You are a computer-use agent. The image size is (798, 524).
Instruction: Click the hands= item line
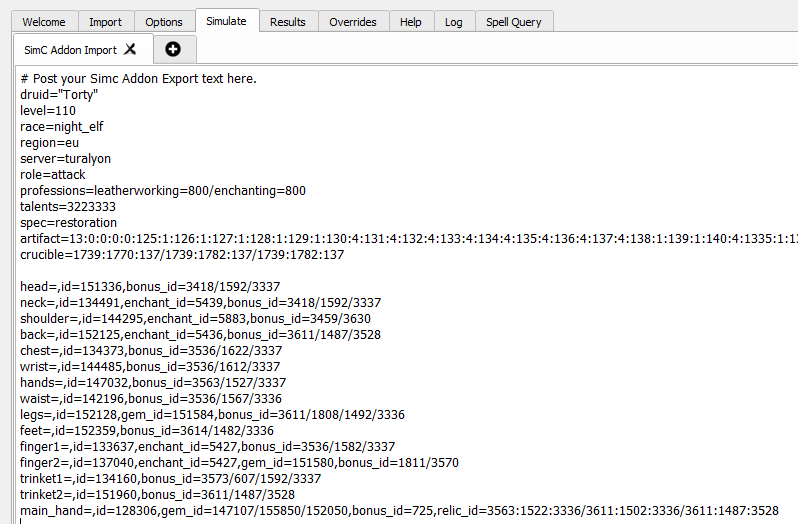[x=153, y=383]
